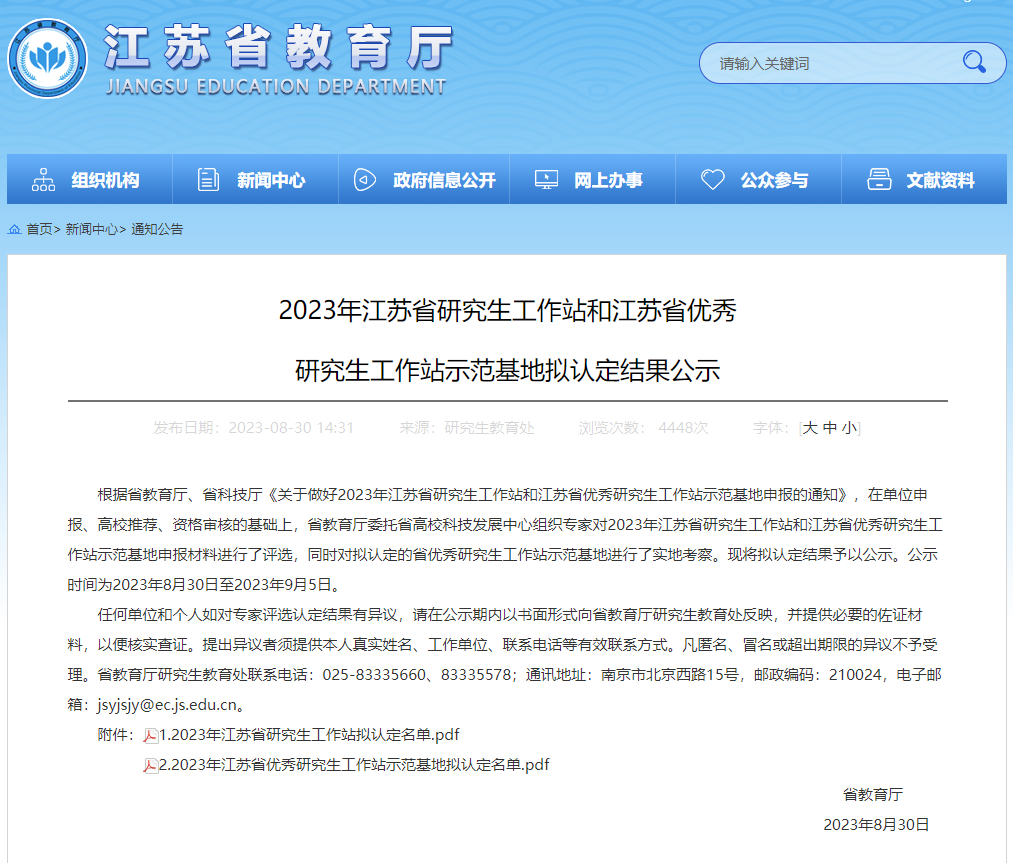Viewport: 1013px width, 863px height.
Task: Set font size to 中
Action: pos(830,428)
